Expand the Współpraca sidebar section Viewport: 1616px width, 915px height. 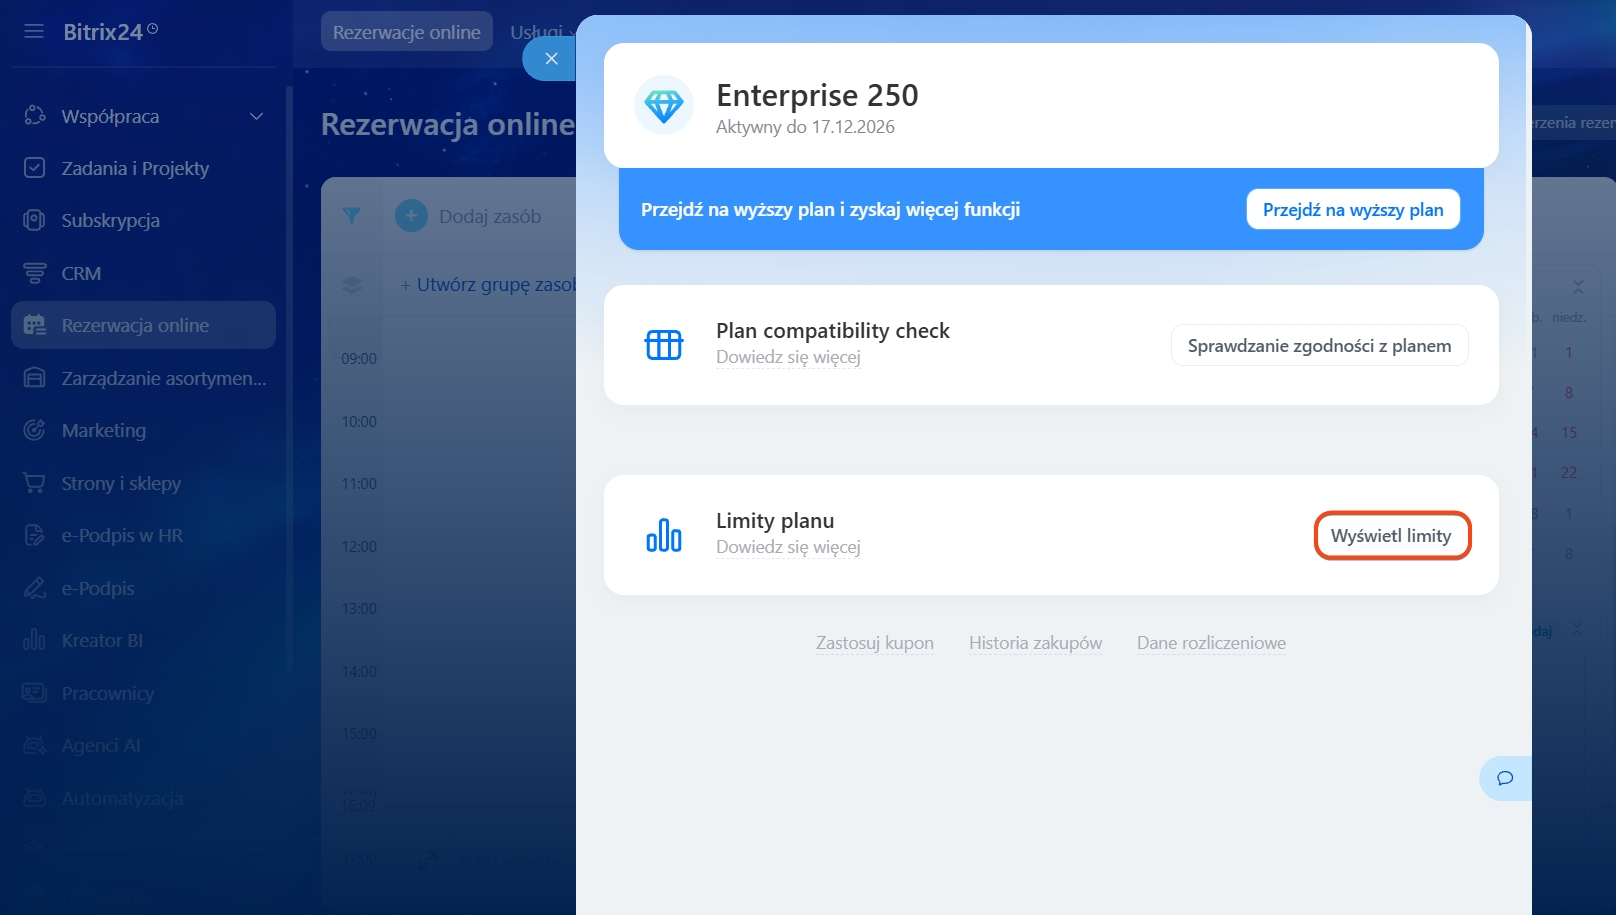coord(256,116)
